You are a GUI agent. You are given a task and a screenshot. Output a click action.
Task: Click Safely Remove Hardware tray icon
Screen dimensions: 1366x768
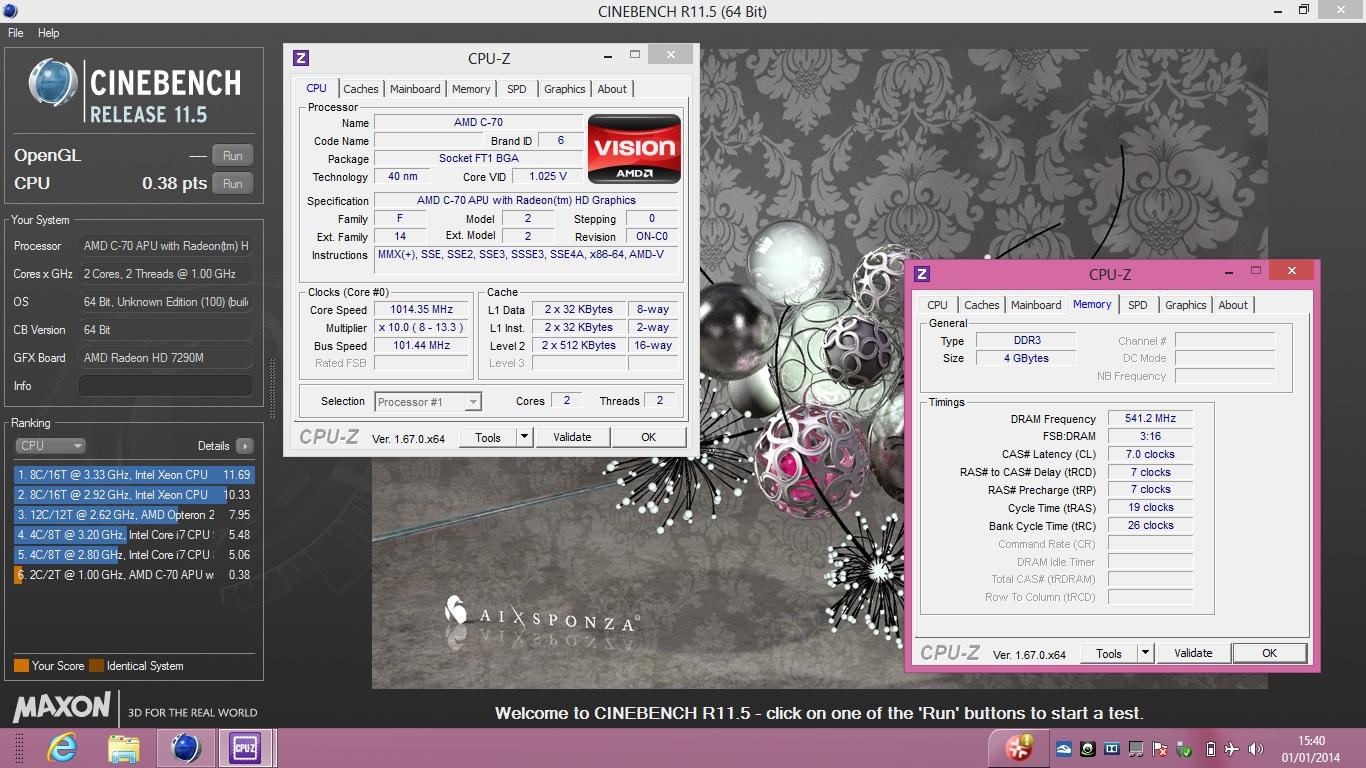[1184, 749]
